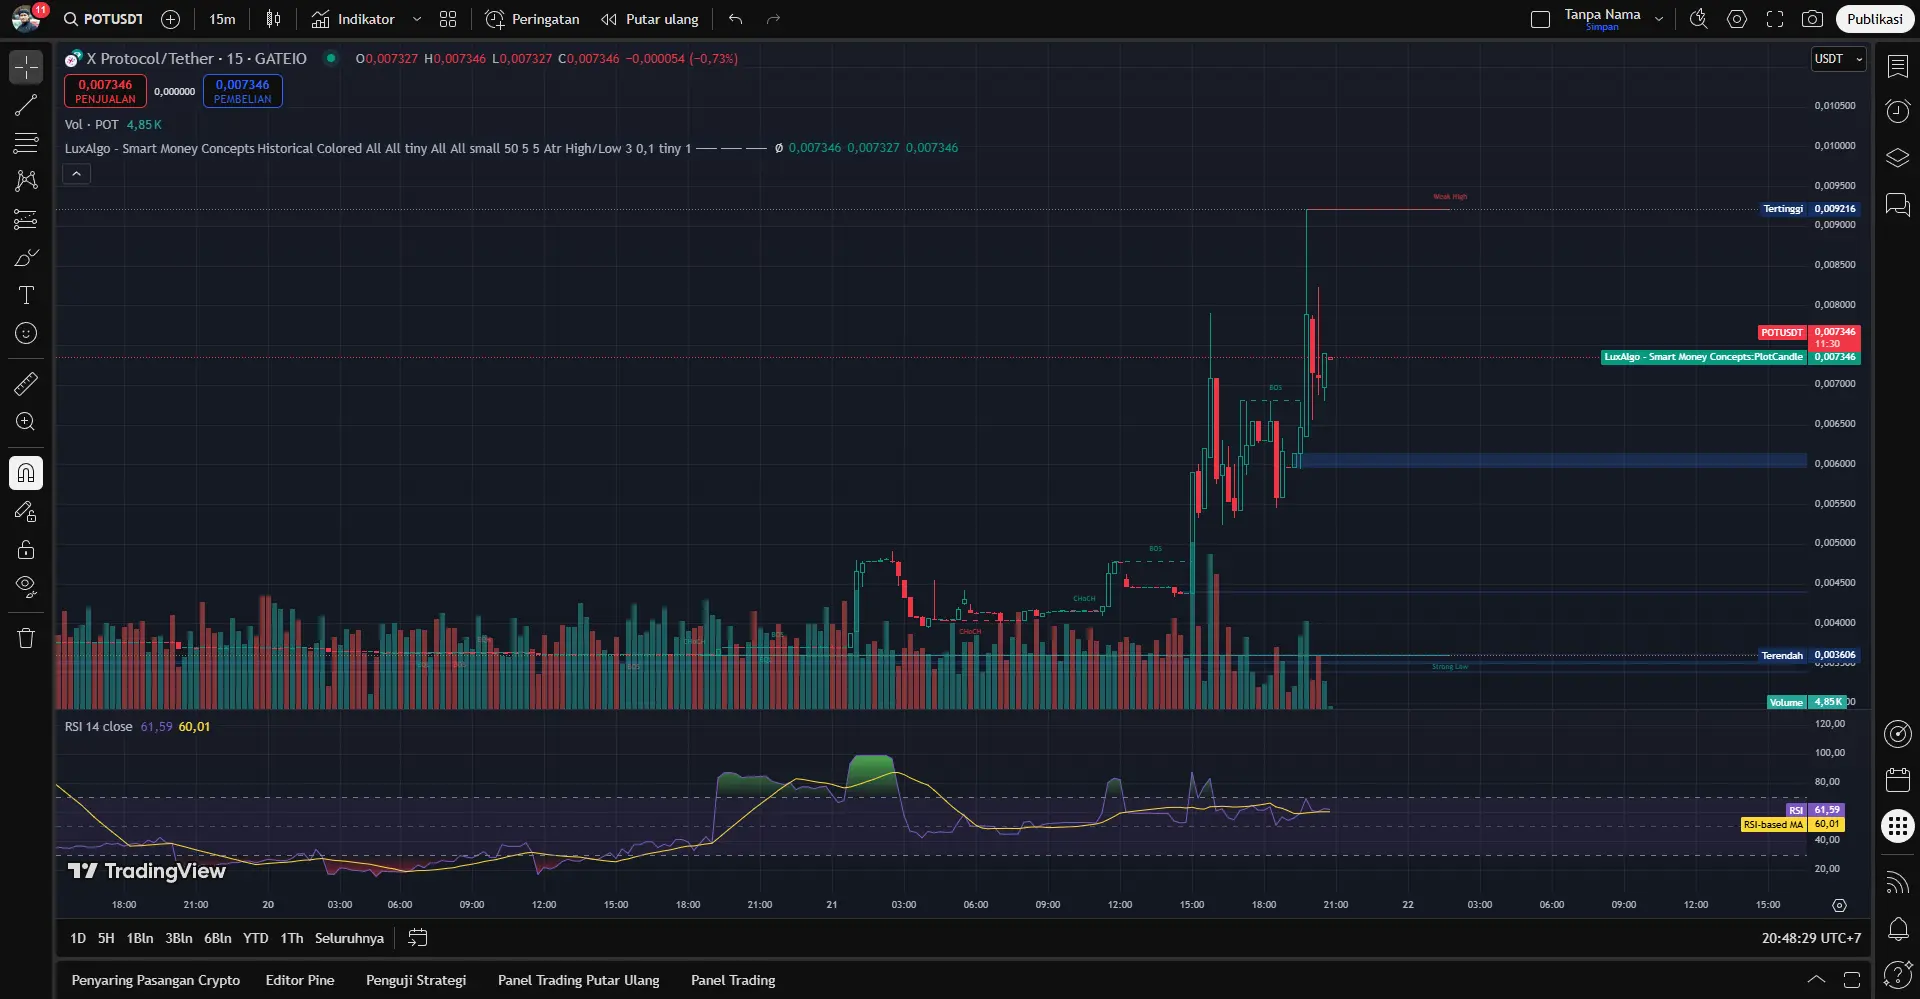Open chart settings gear in top bar

pyautogui.click(x=1737, y=19)
